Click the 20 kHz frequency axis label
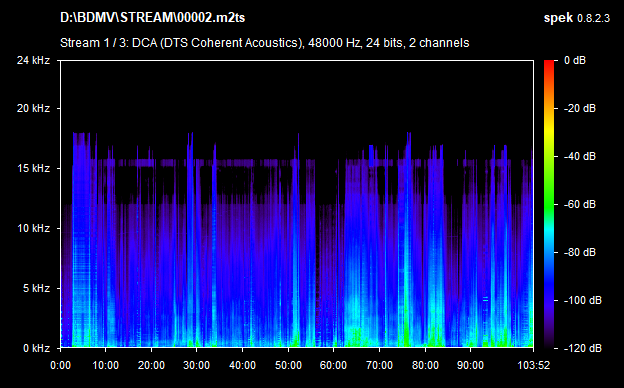Screen dimensions: 624x388 (x=33, y=108)
